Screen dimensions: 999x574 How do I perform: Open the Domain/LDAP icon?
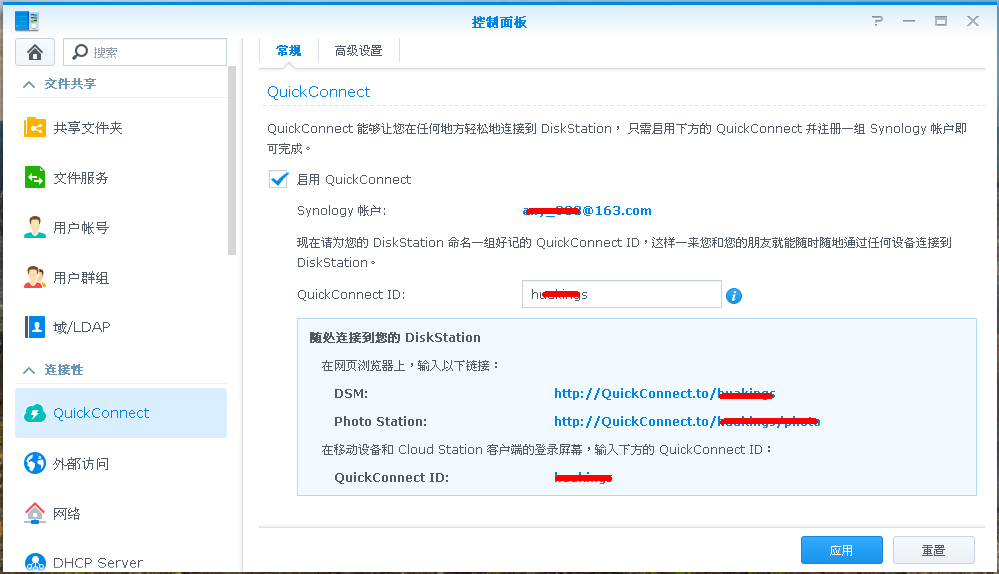click(x=35, y=327)
